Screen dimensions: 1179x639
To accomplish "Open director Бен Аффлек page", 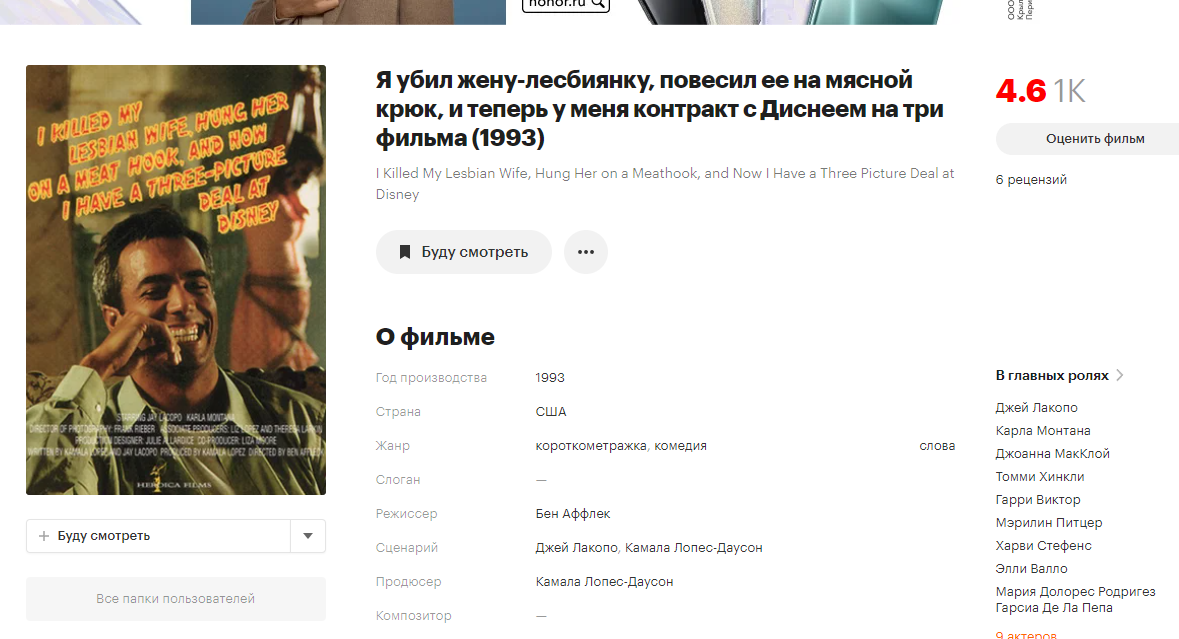I will (573, 513).
